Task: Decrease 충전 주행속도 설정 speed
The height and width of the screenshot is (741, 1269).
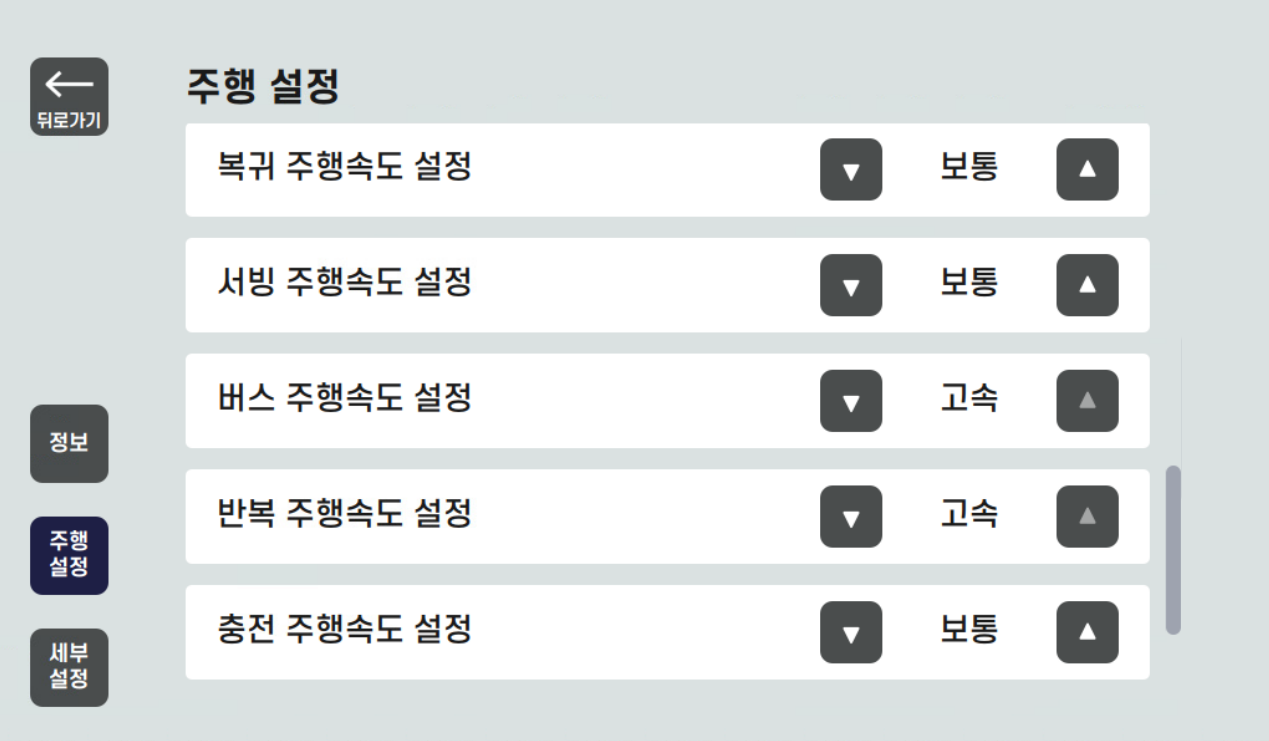Action: click(851, 632)
